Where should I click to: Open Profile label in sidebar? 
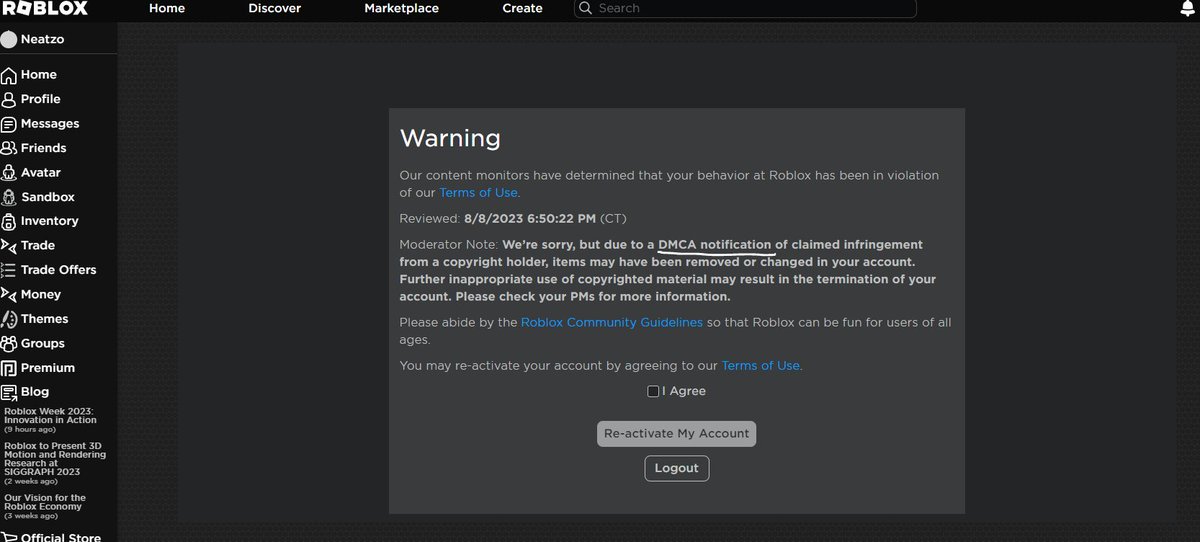(x=41, y=99)
